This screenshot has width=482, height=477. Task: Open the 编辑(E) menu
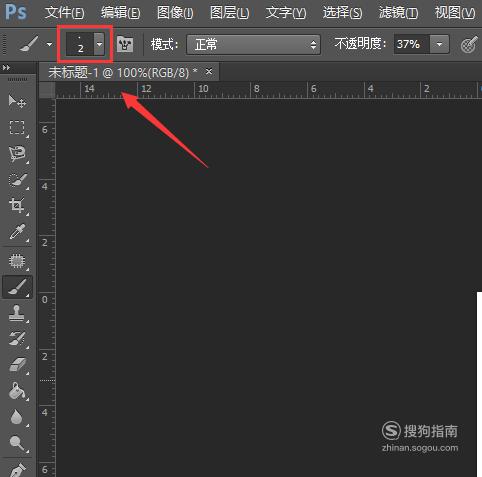pyautogui.click(x=121, y=13)
